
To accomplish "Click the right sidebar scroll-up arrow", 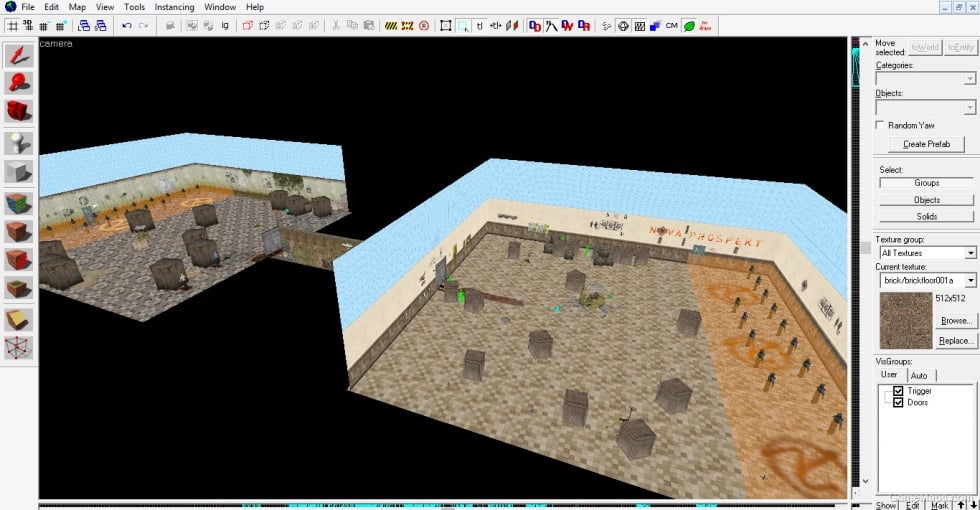I will click(865, 44).
